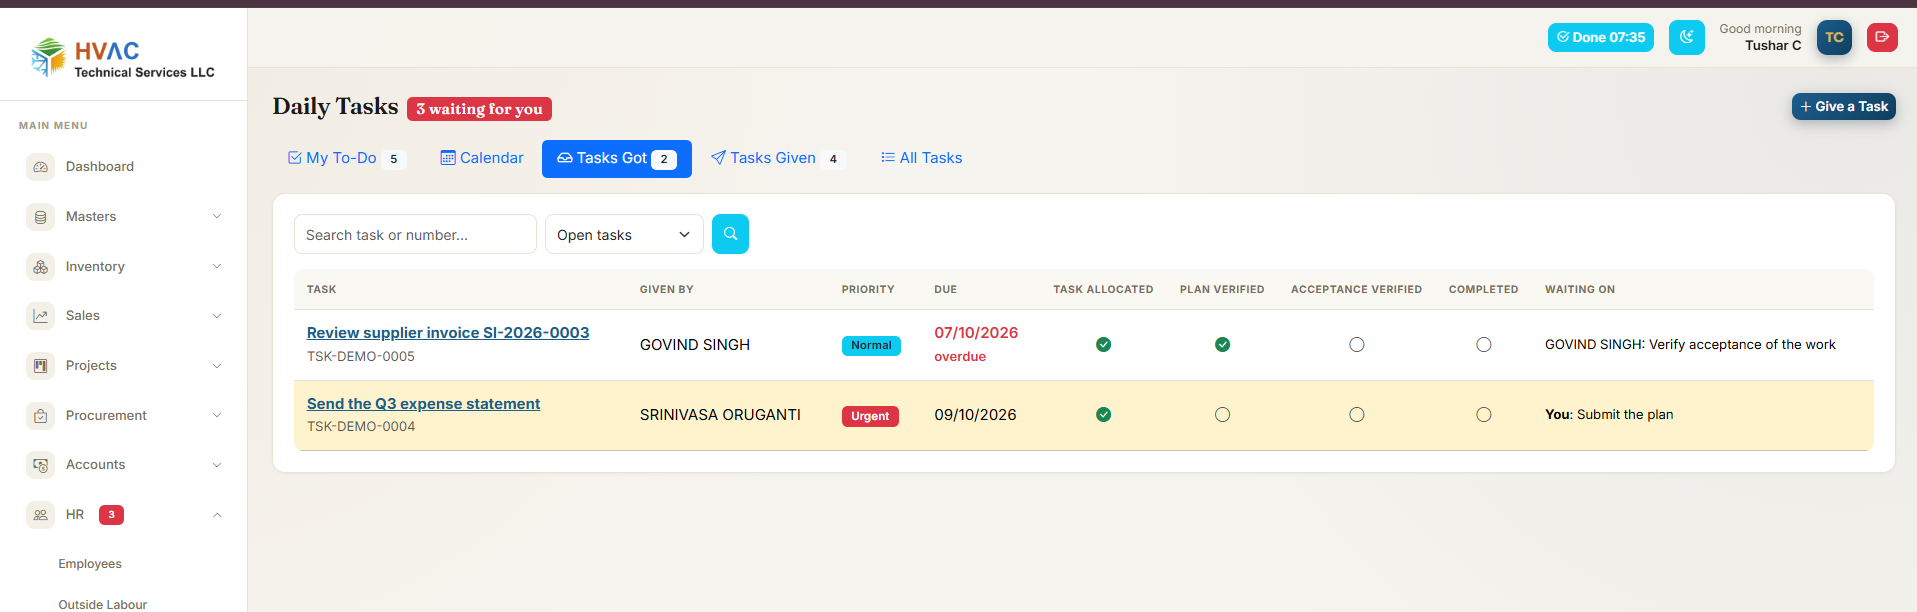Expand the Procurement menu chevron
The image size is (1917, 612).
click(x=217, y=416)
